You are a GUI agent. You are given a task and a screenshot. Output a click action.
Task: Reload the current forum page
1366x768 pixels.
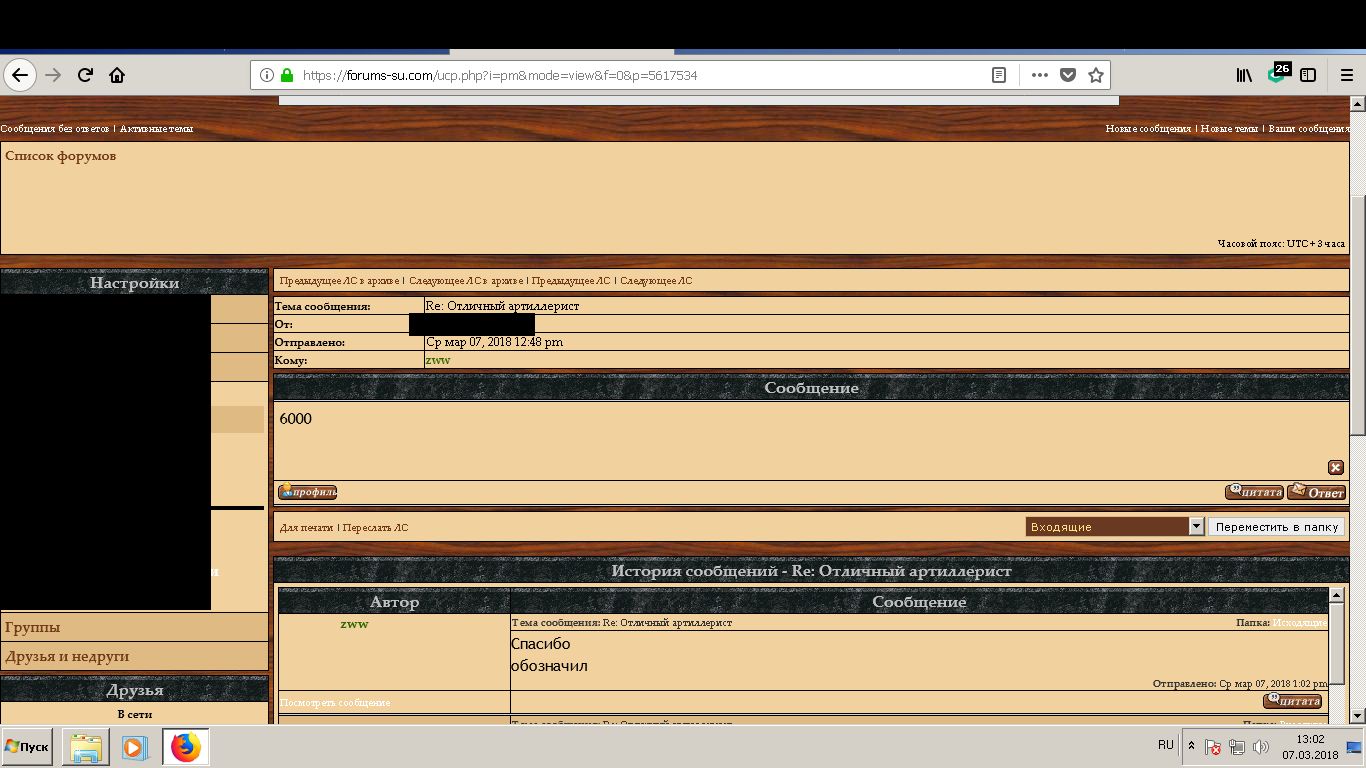point(86,75)
